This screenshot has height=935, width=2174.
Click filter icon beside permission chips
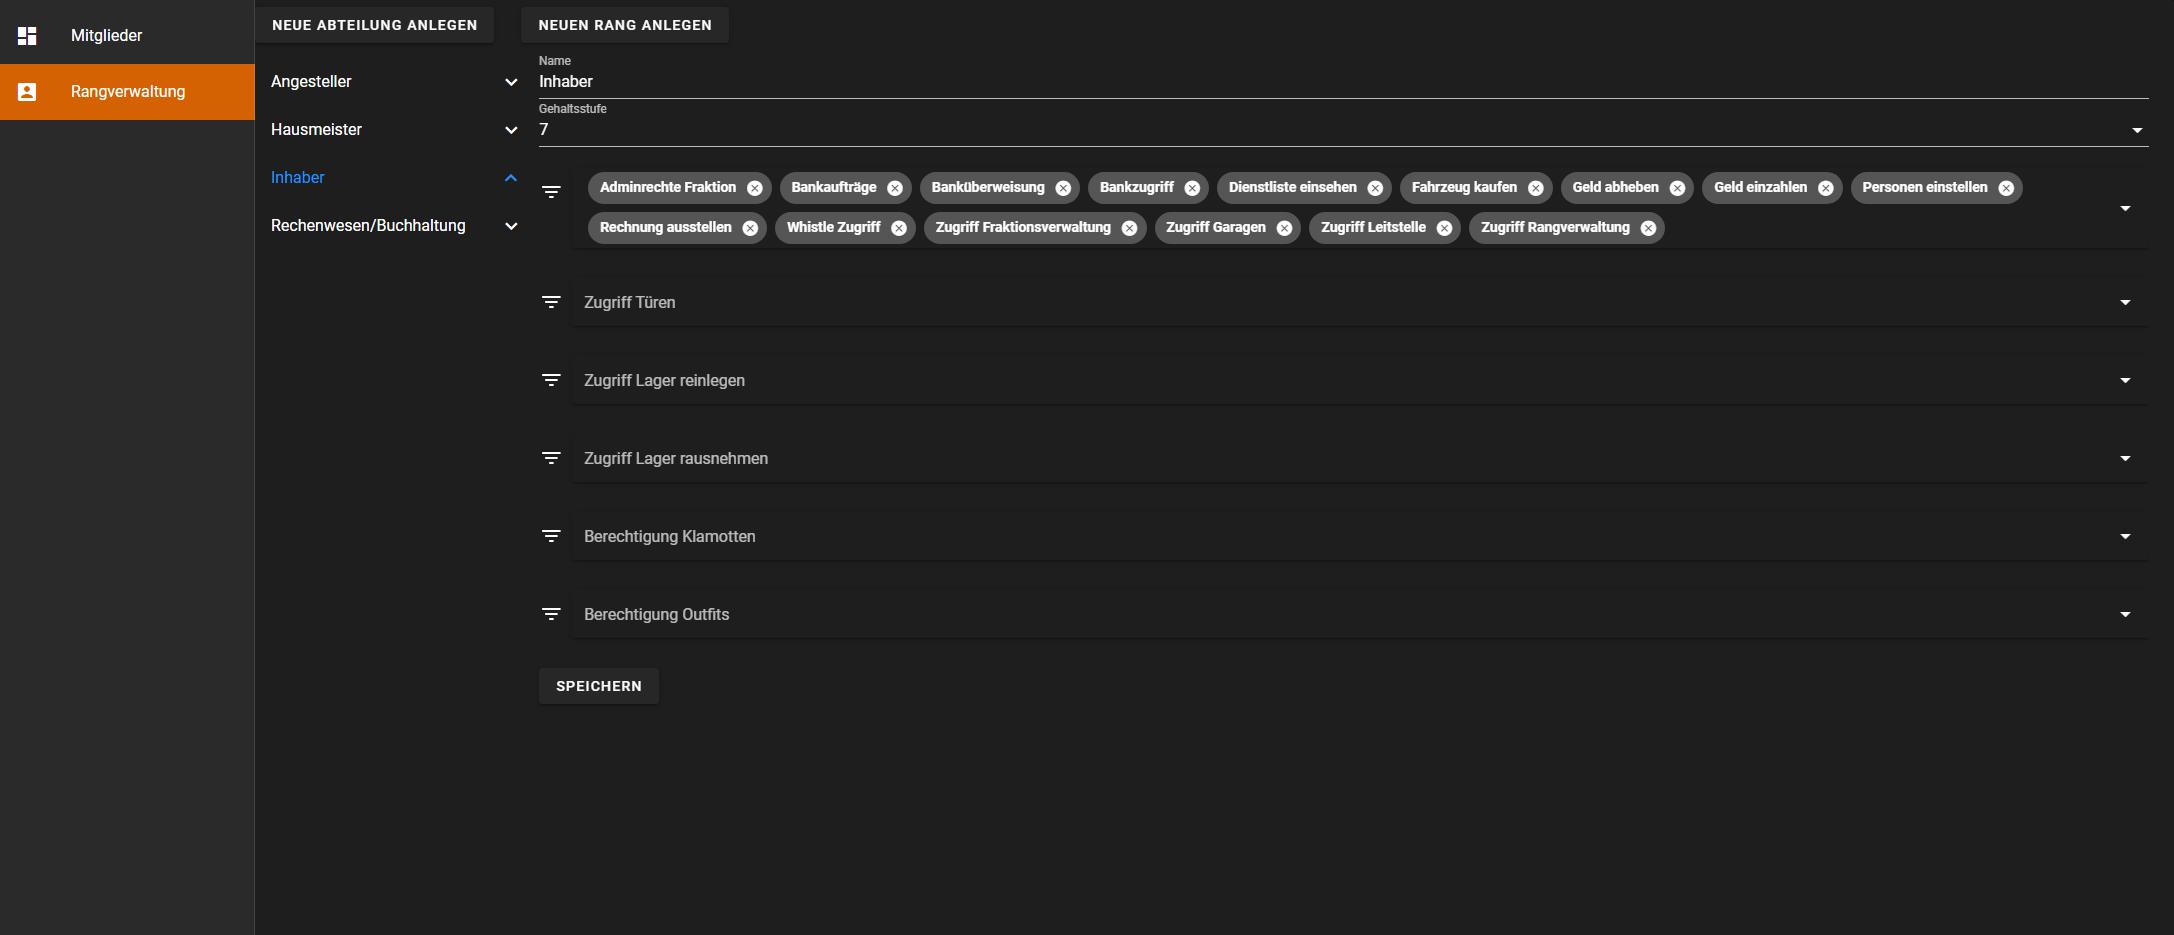pyautogui.click(x=551, y=192)
